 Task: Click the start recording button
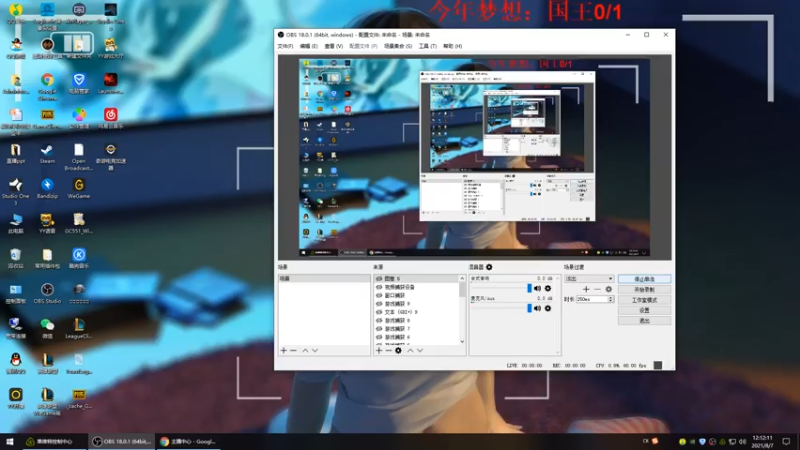(644, 289)
